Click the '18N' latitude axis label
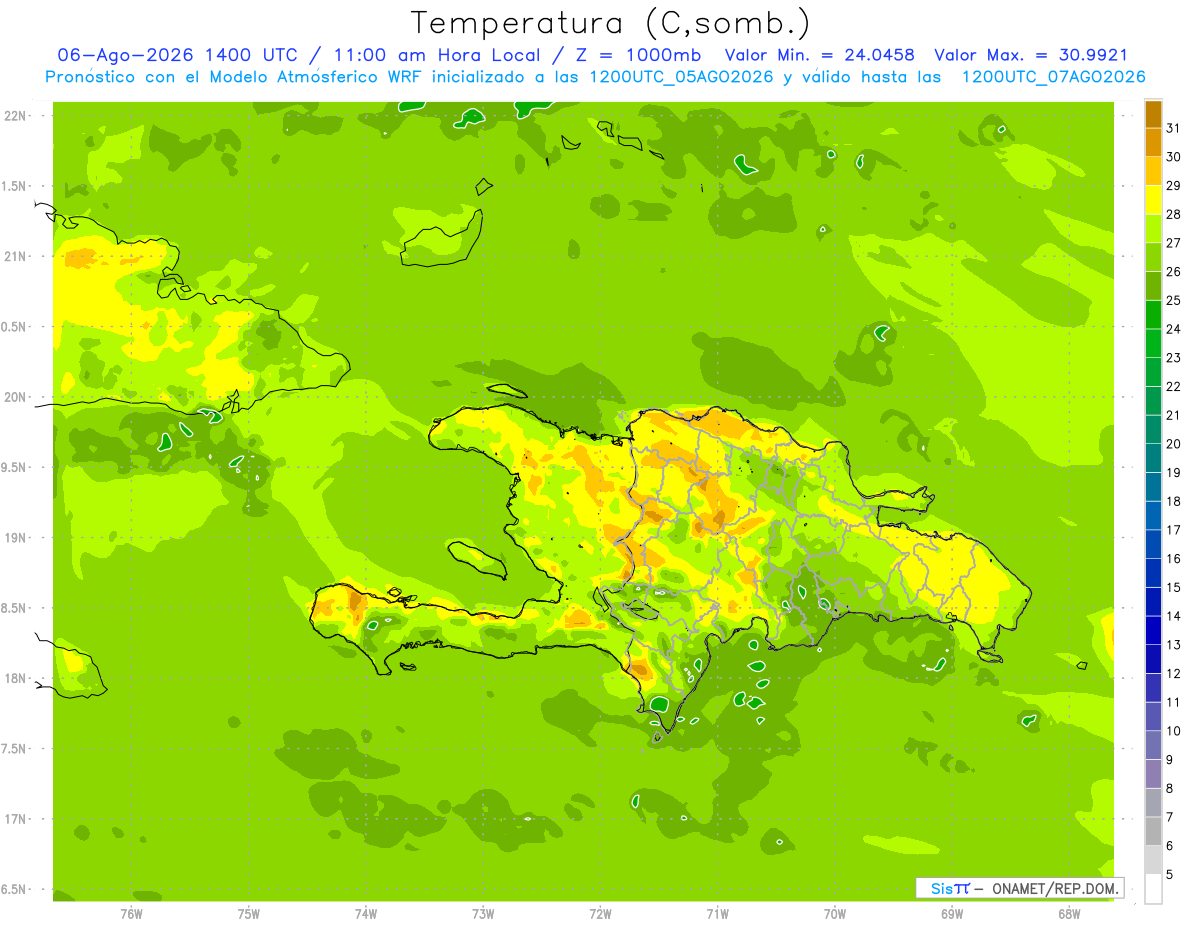Image resolution: width=1200 pixels, height=927 pixels. tap(14, 678)
